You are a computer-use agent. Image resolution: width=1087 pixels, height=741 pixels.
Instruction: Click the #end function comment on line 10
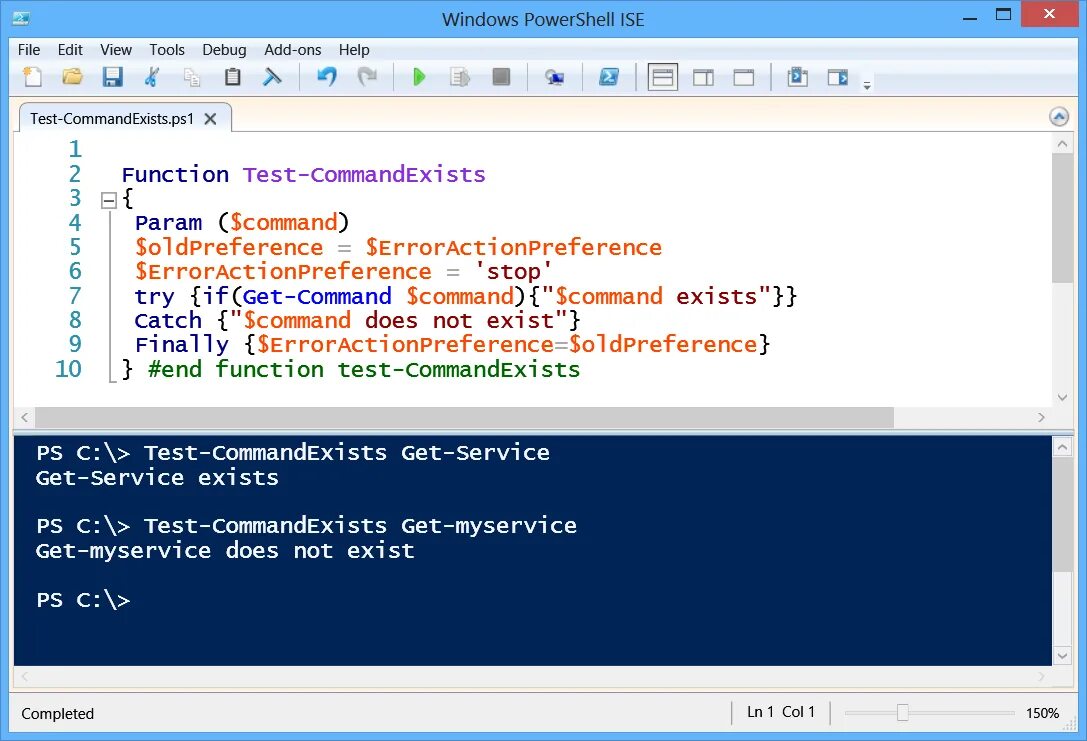pos(364,369)
